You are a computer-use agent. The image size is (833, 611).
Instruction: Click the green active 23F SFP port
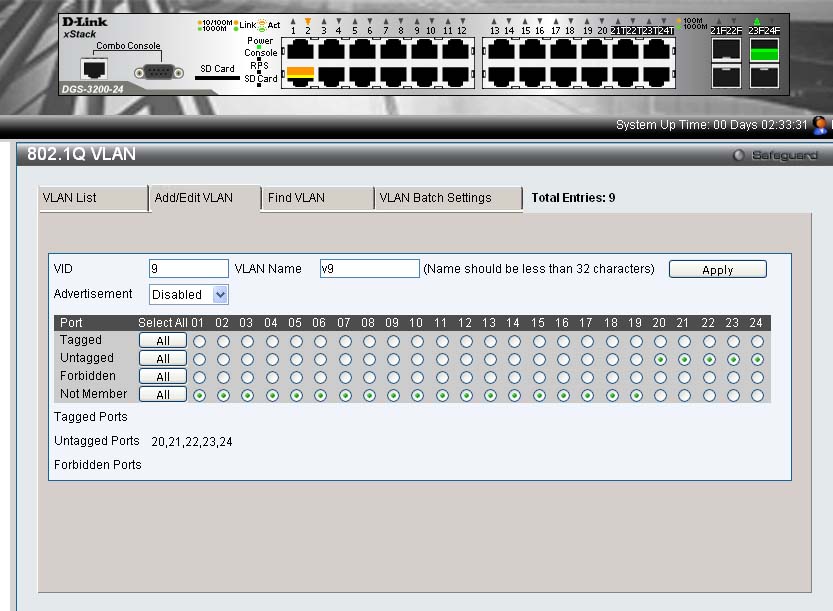point(764,51)
